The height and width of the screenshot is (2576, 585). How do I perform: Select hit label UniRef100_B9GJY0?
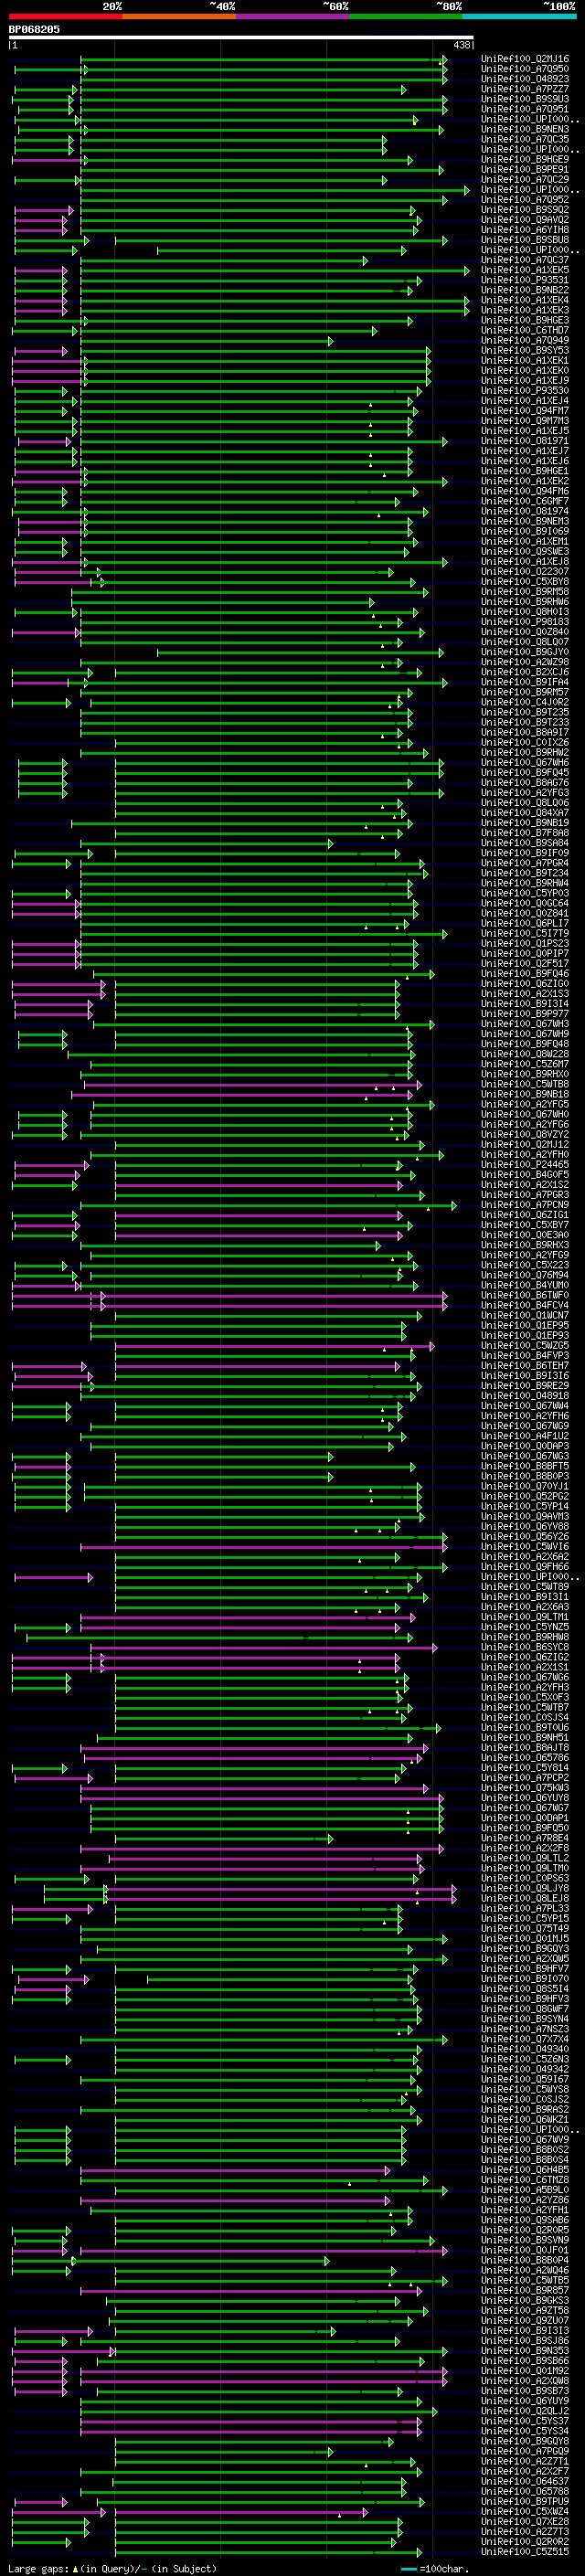(525, 652)
